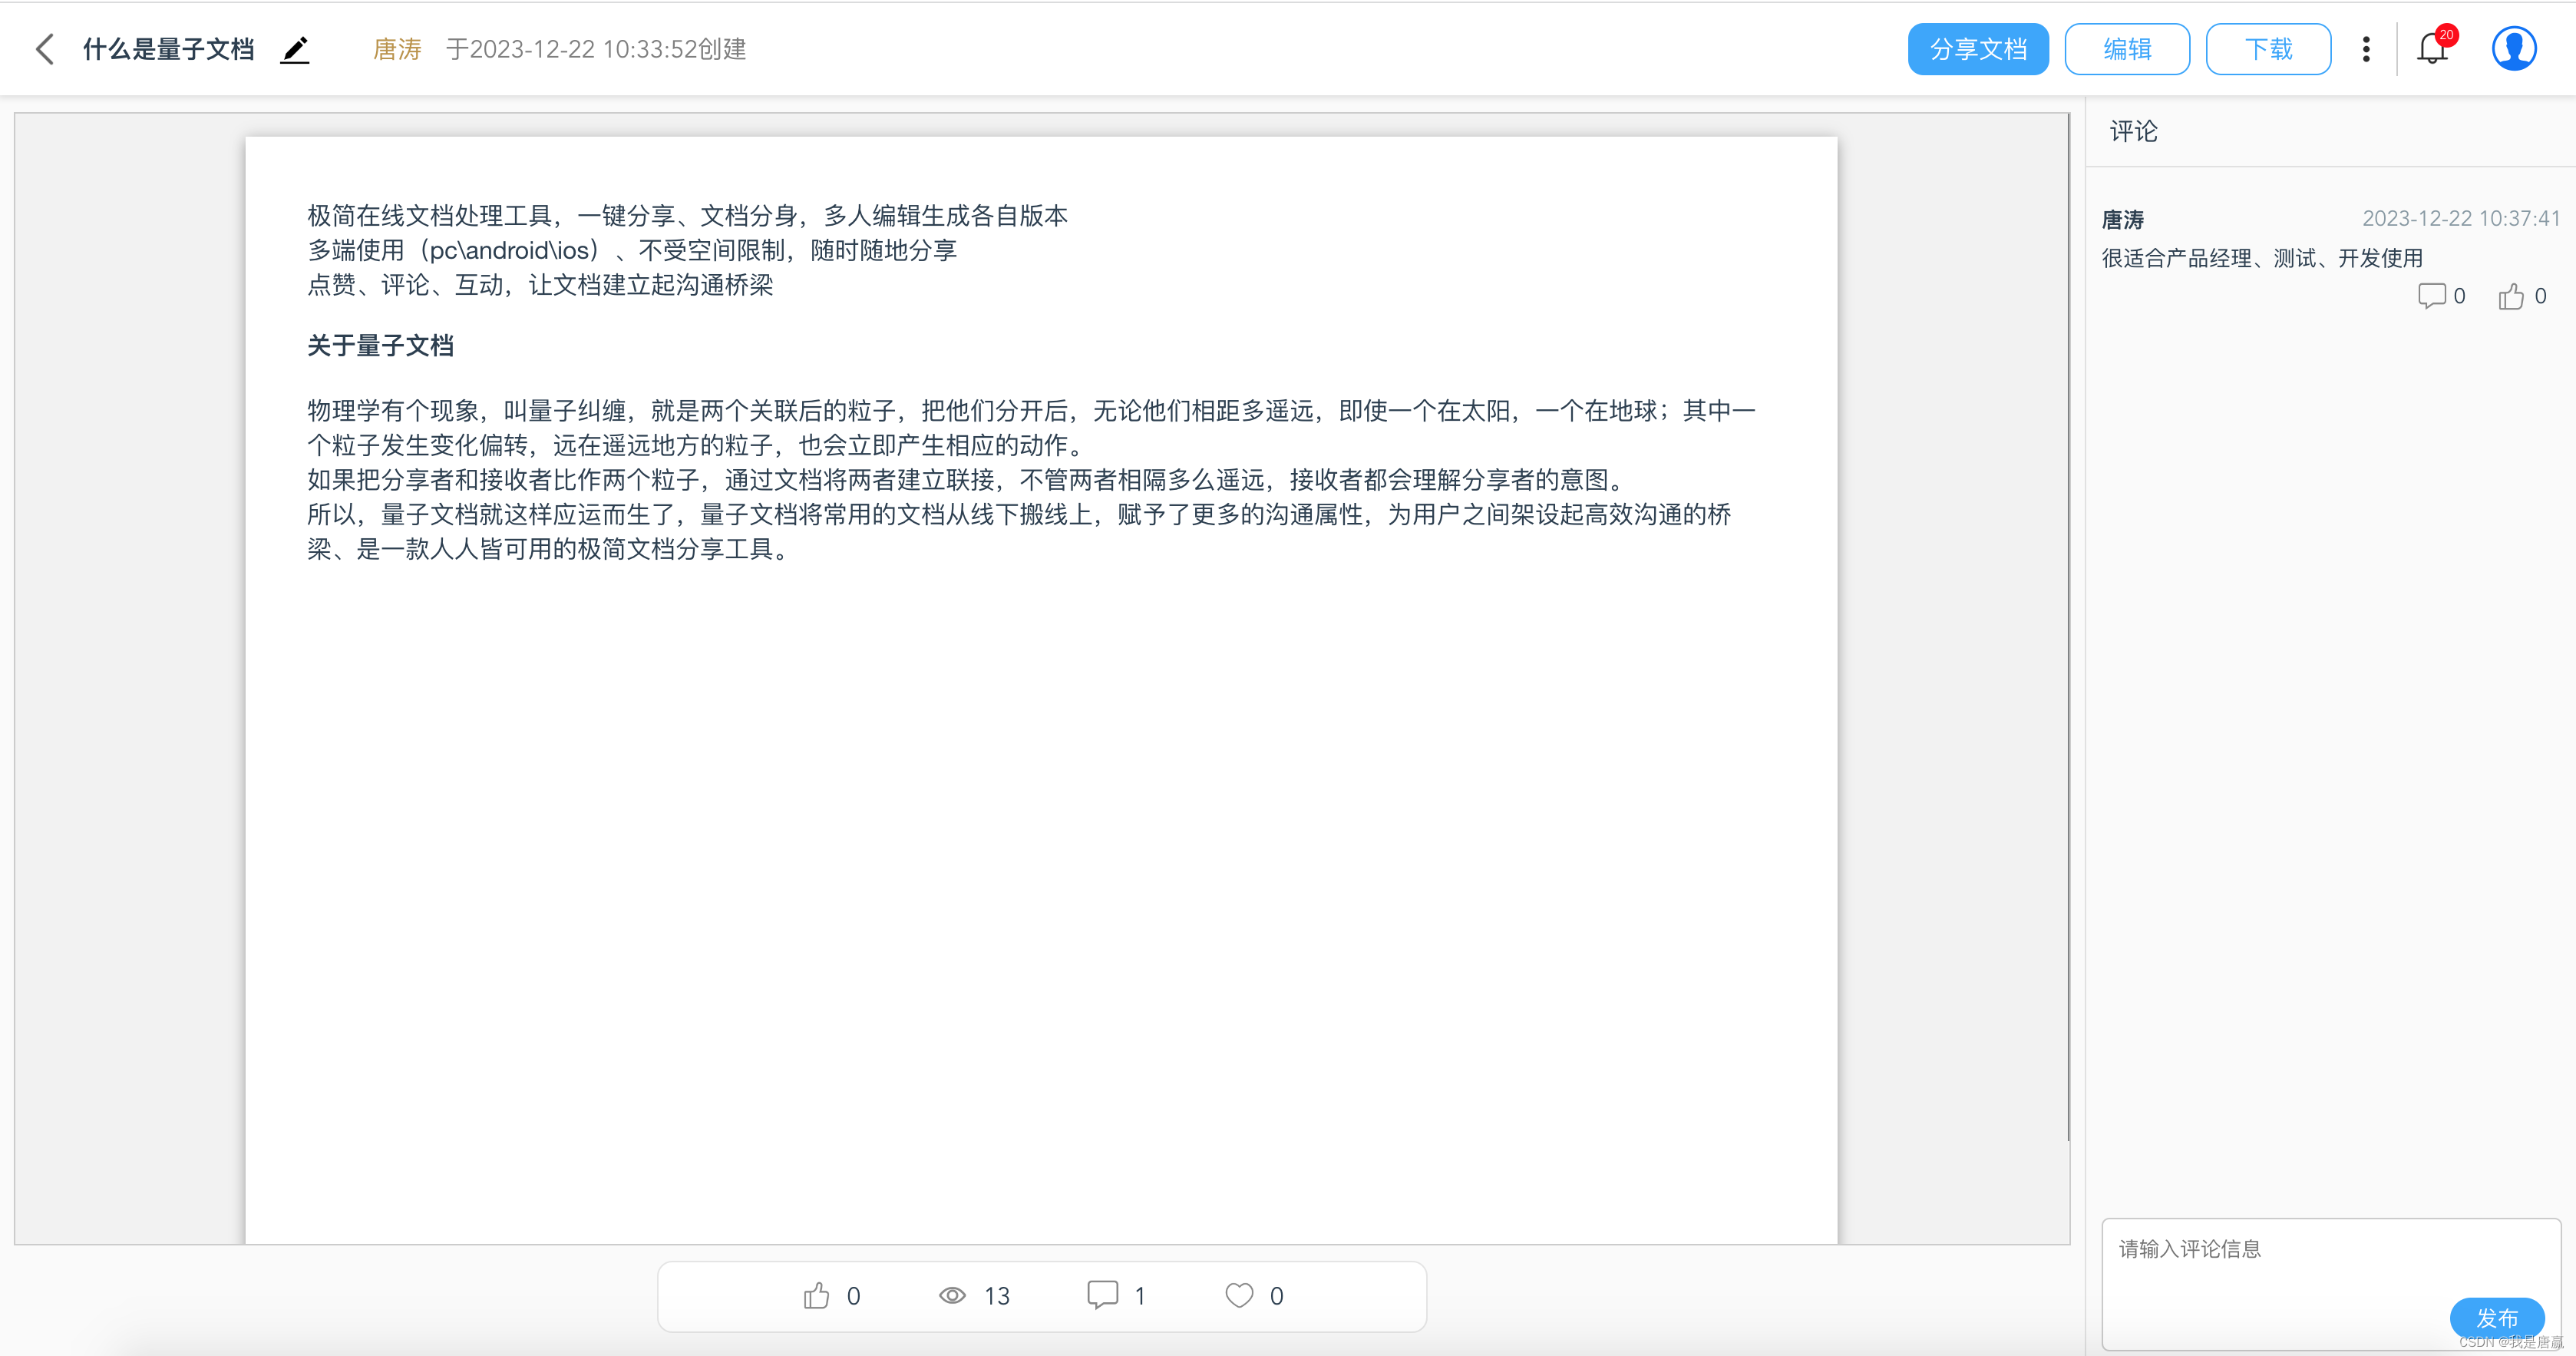The height and width of the screenshot is (1356, 2576).
Task: Click the document's vertical scrollbar
Action: [x=2067, y=628]
